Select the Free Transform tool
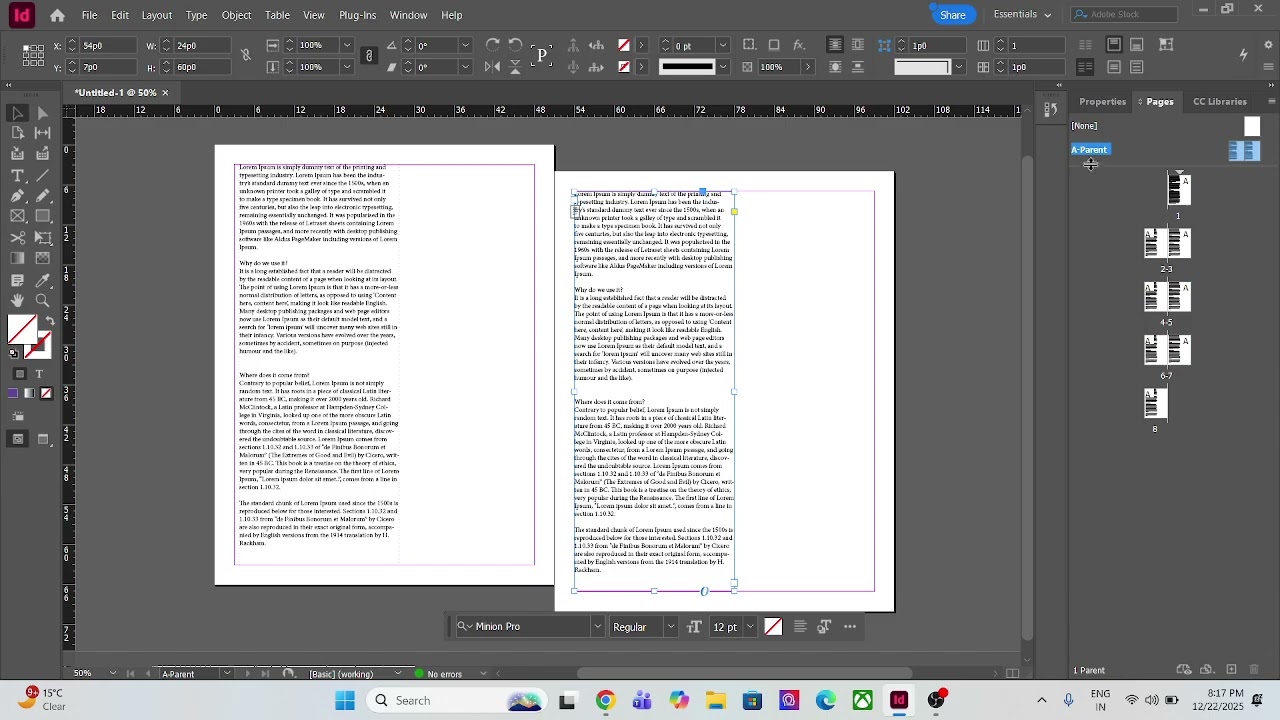This screenshot has width=1280, height=720. click(x=43, y=238)
